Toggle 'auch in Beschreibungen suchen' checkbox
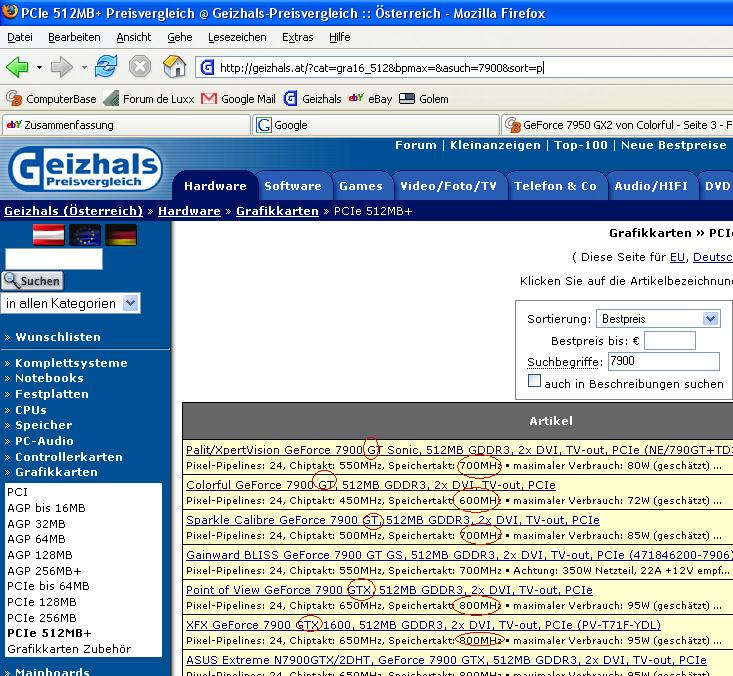This screenshot has height=676, width=733. coord(534,381)
